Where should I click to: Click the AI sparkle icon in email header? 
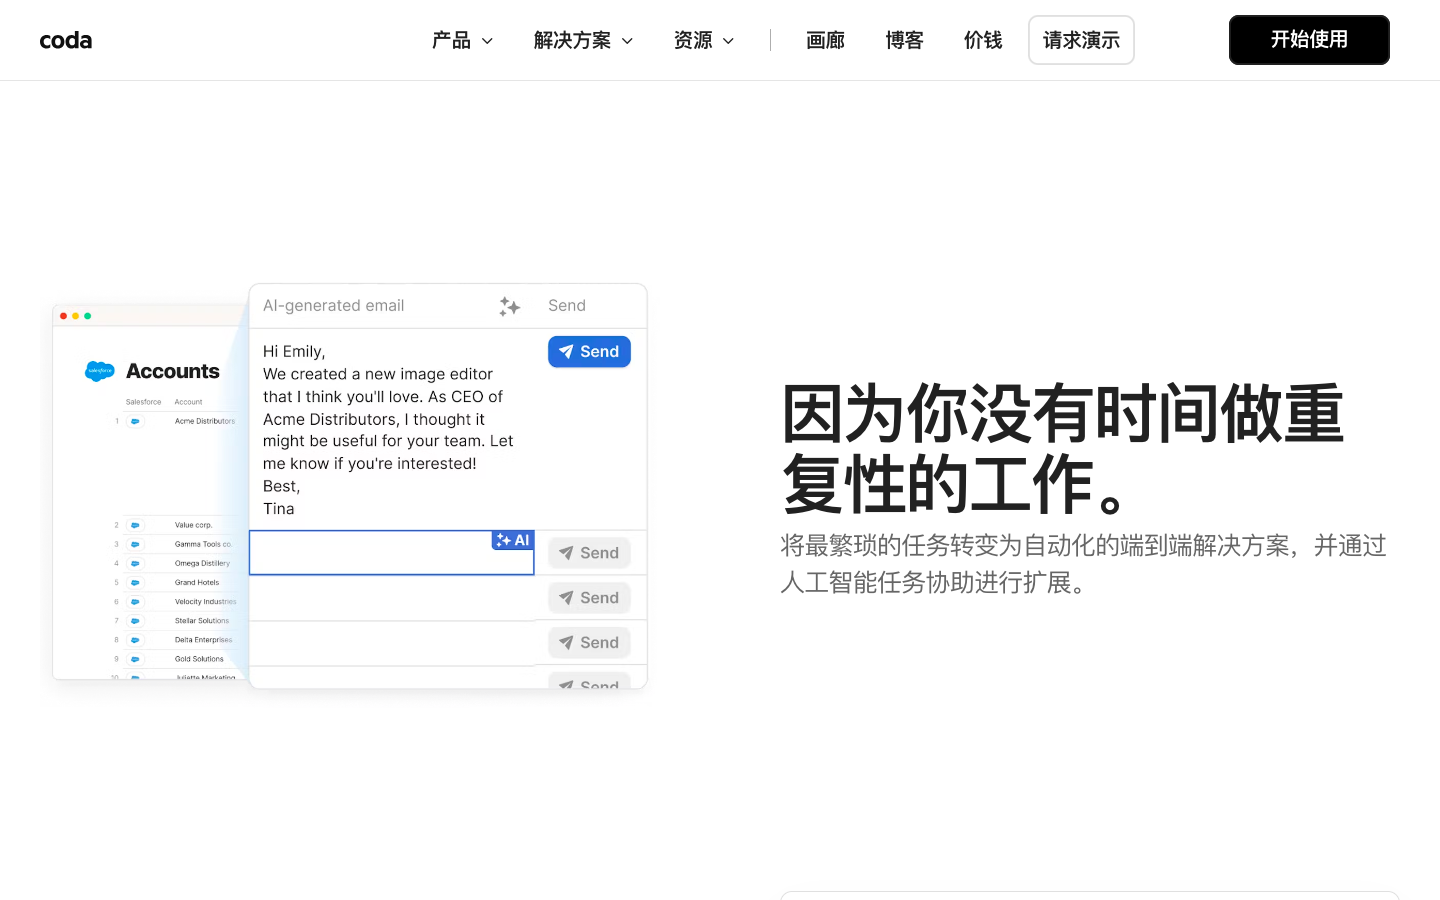point(510,306)
